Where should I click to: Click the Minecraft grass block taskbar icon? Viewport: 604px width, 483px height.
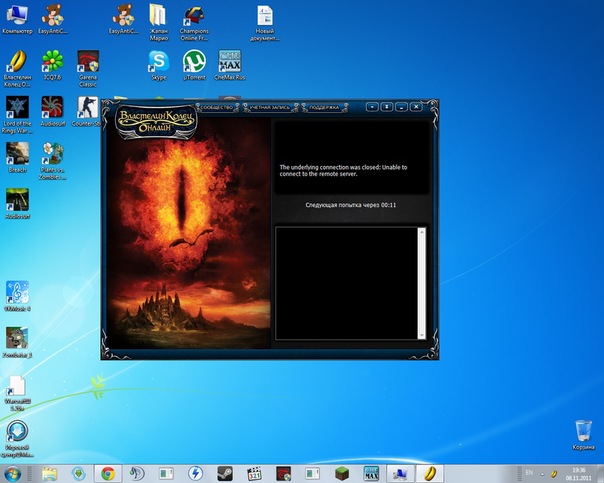343,472
